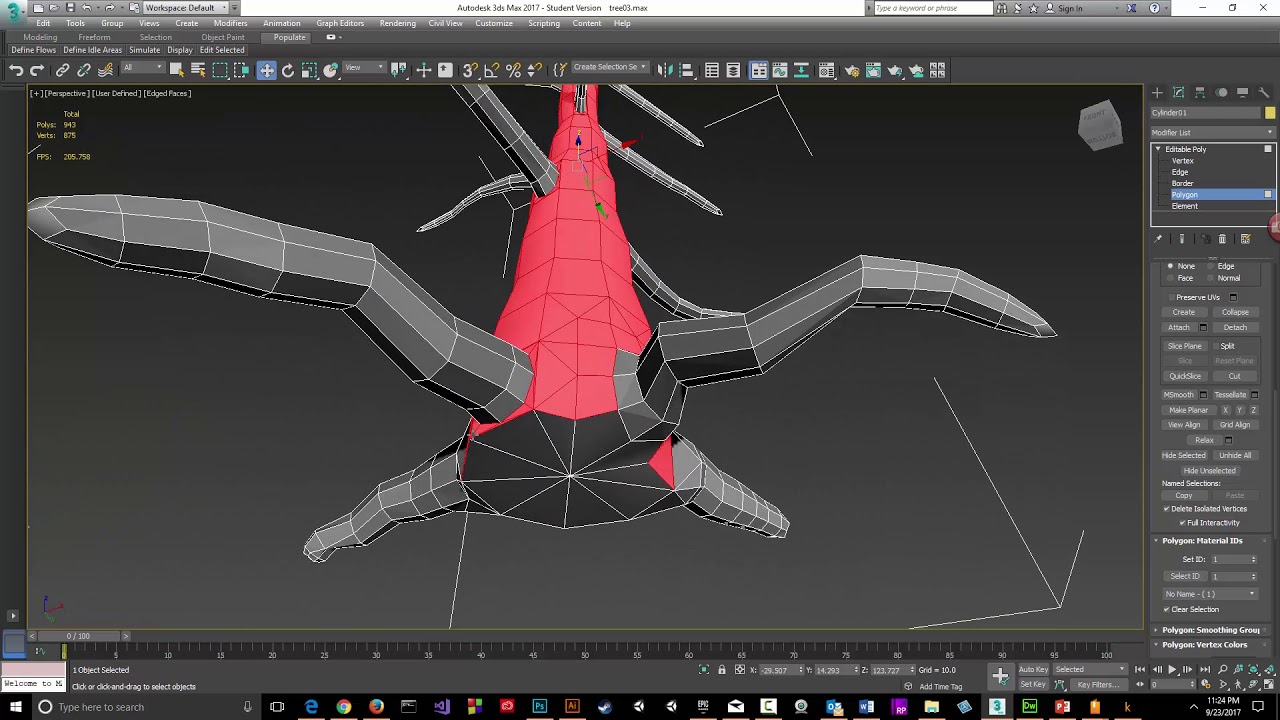Toggle the 3D Snaps icon
The height and width of the screenshot is (720, 1280).
pos(469,70)
